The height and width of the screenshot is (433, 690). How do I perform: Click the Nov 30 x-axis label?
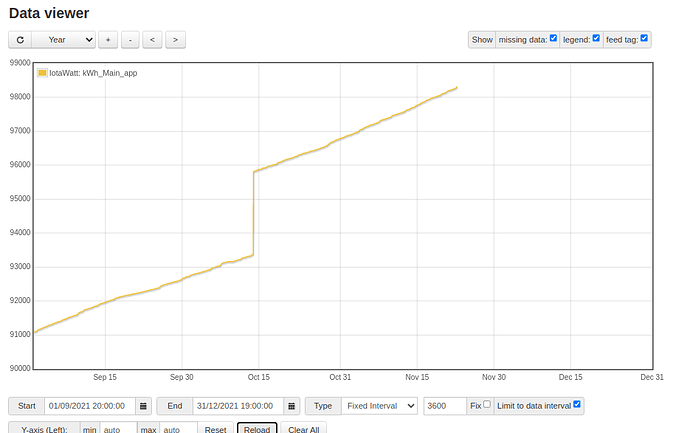[494, 377]
